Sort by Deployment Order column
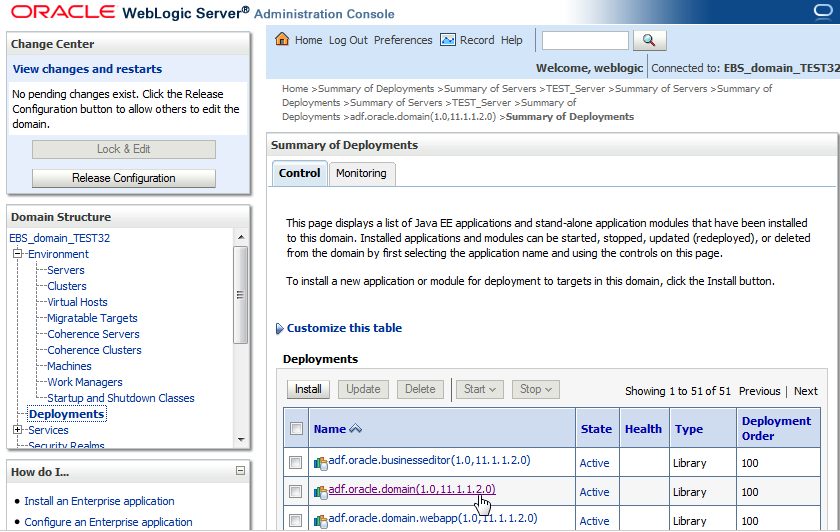Image resolution: width=840 pixels, height=532 pixels. 776,429
